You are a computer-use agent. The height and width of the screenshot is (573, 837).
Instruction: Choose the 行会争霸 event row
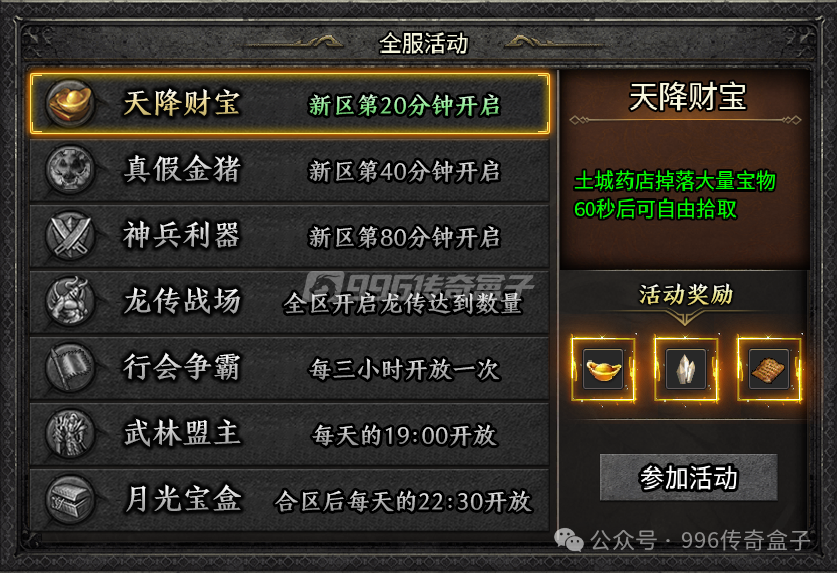[289, 368]
